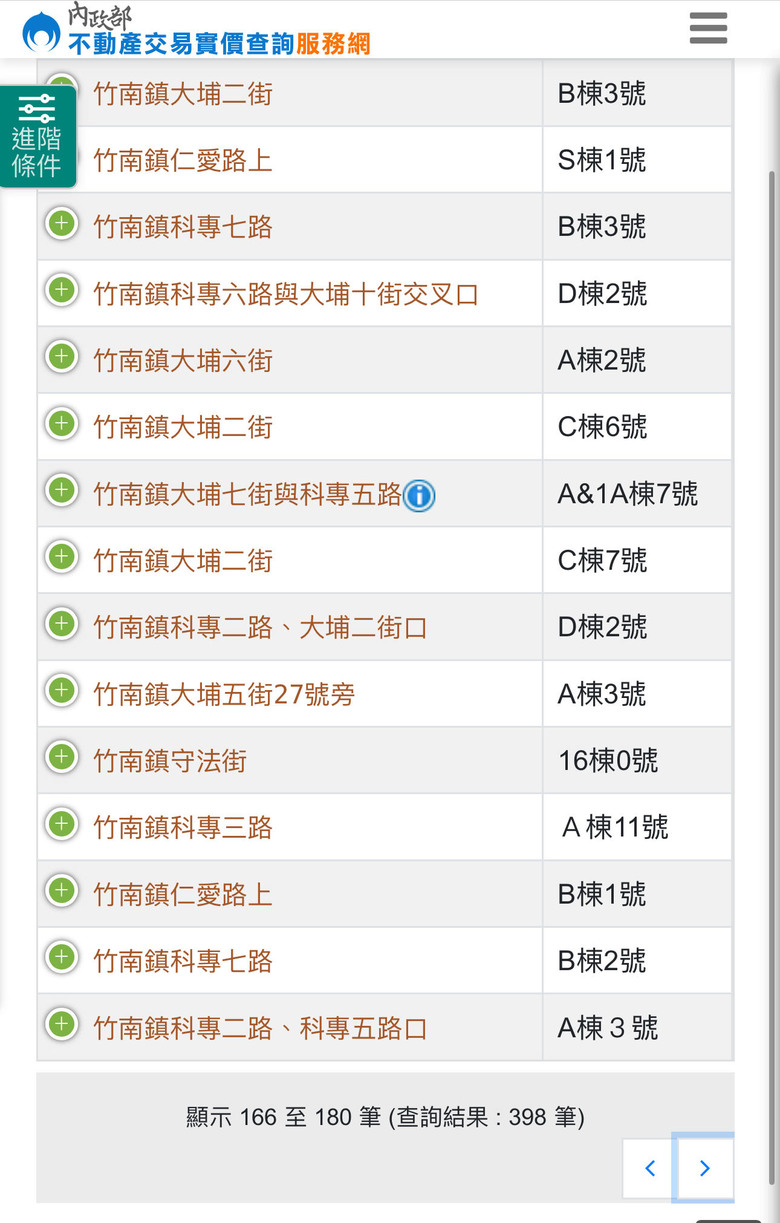Select the 竹南鎮科專七路 B棟2號 entry
Image resolution: width=780 pixels, height=1223 pixels.
pyautogui.click(x=183, y=962)
